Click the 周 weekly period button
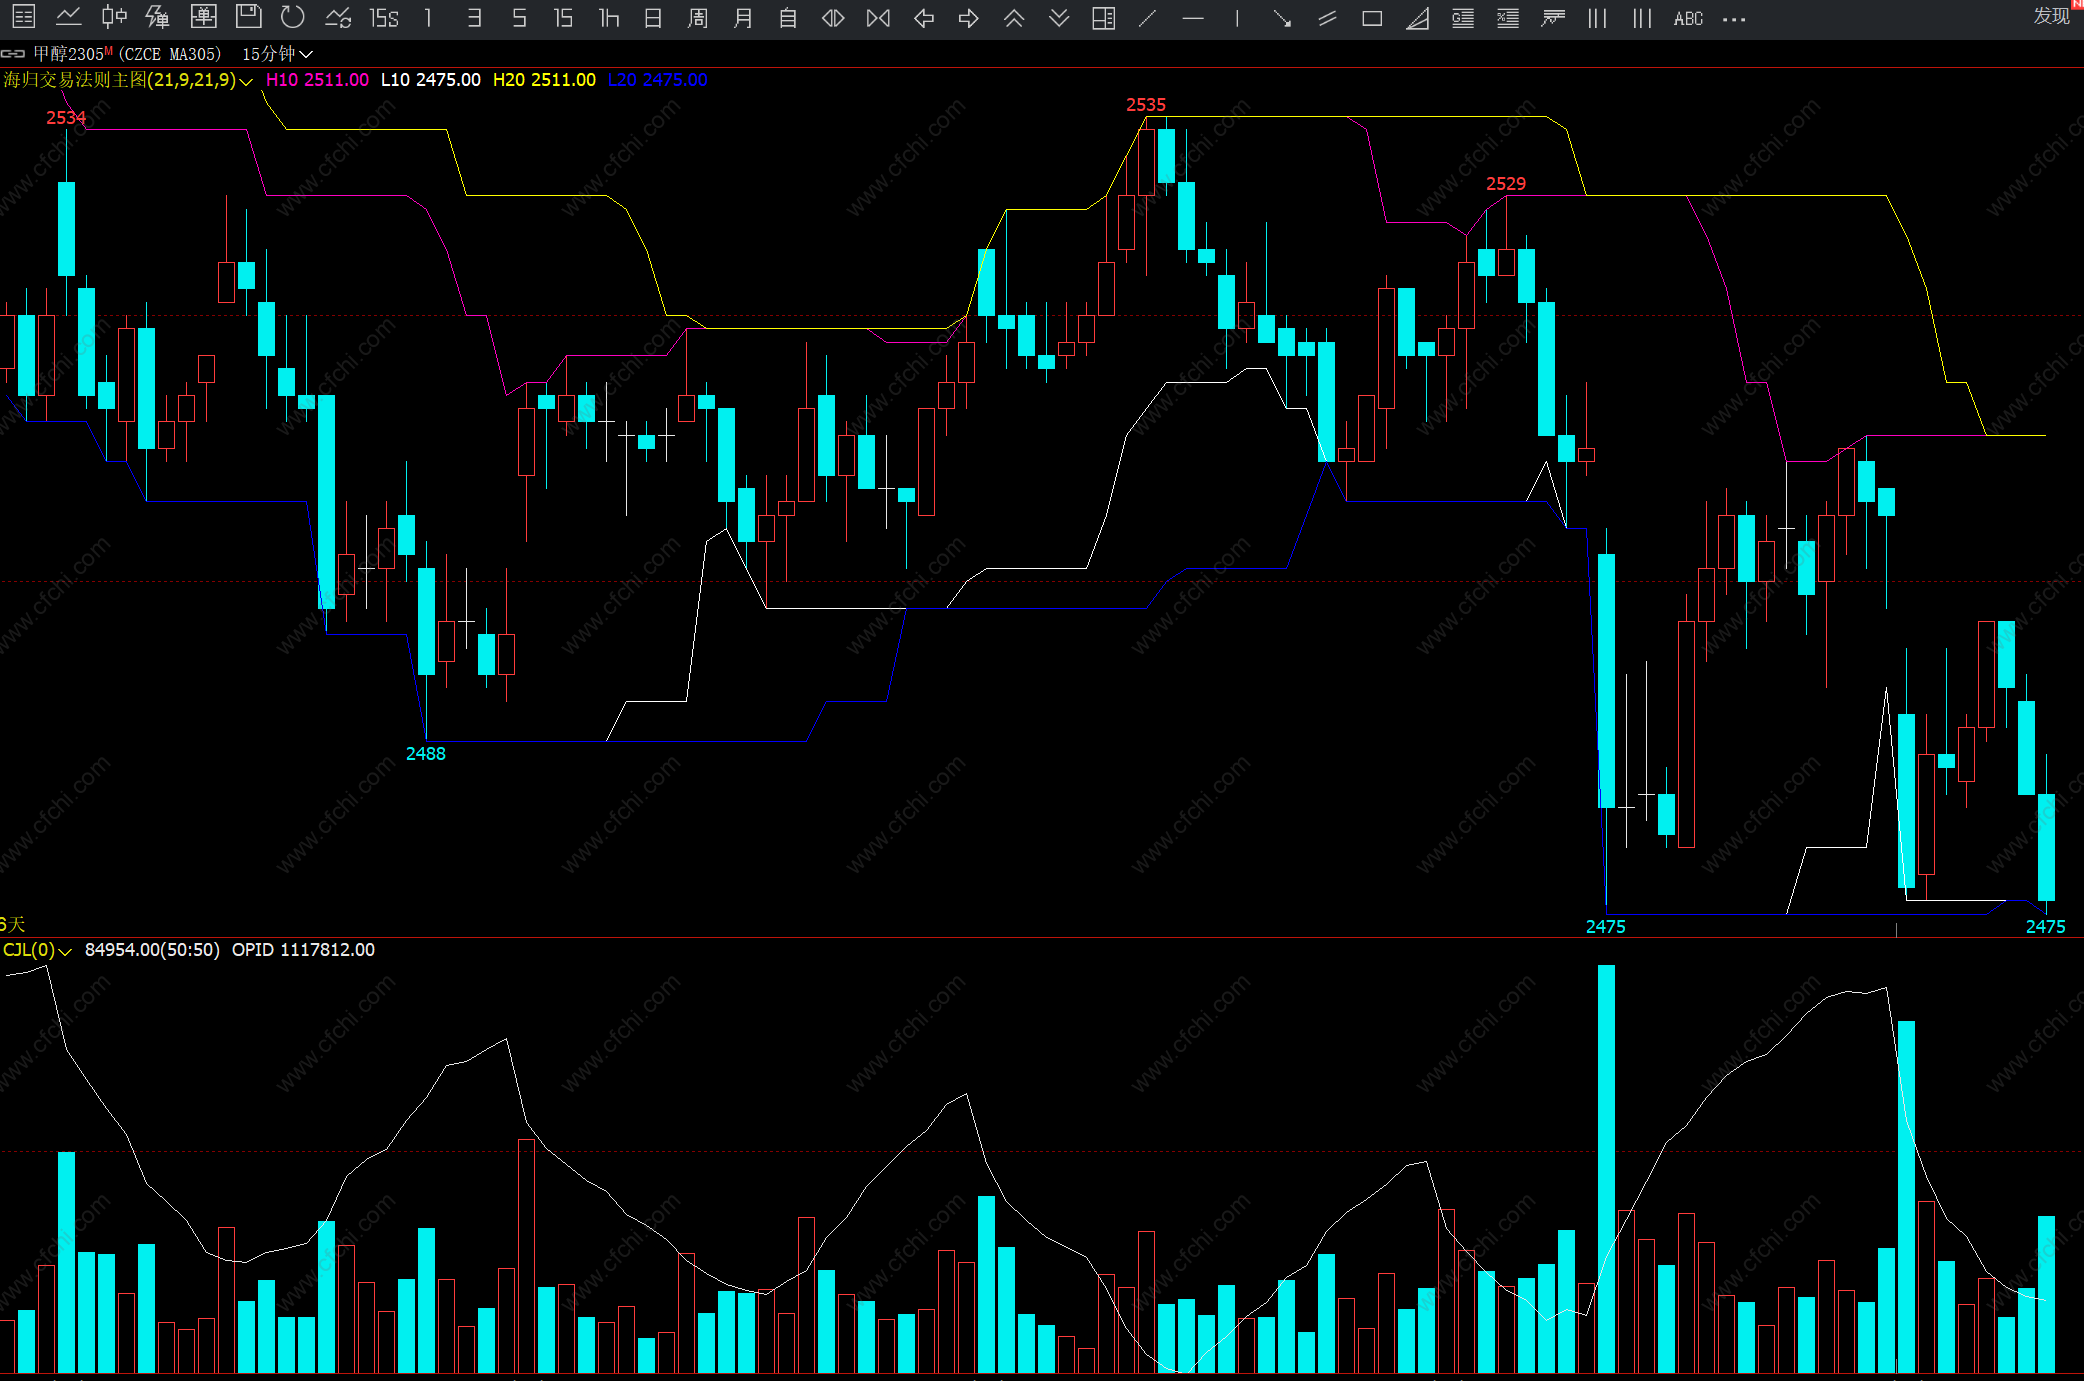The height and width of the screenshot is (1381, 2084). [698, 18]
